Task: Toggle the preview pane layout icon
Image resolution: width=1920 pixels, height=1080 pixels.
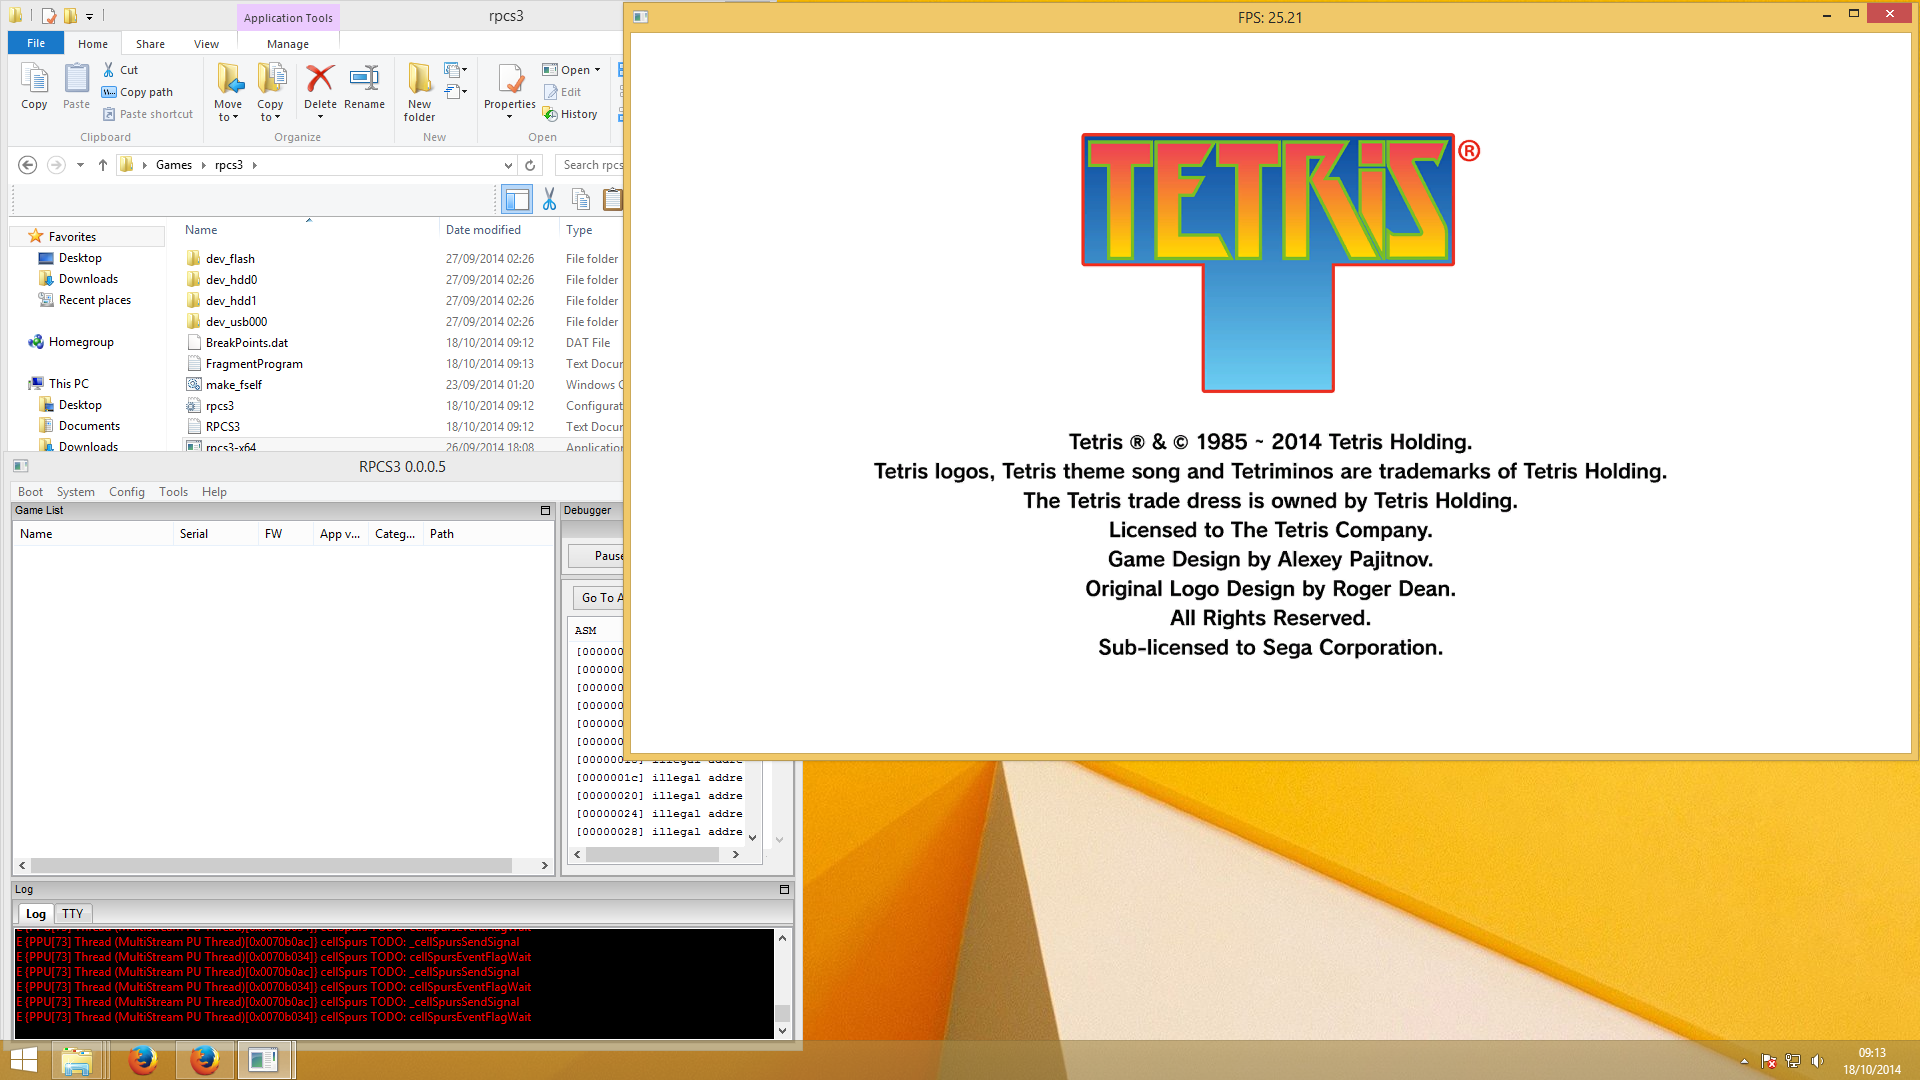Action: coord(517,200)
